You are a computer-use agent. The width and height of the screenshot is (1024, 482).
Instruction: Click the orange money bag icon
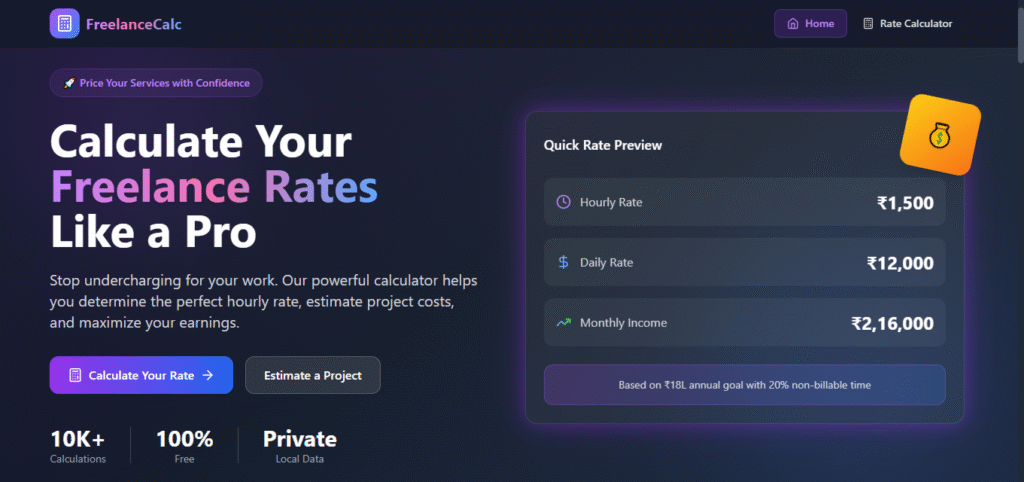click(940, 135)
